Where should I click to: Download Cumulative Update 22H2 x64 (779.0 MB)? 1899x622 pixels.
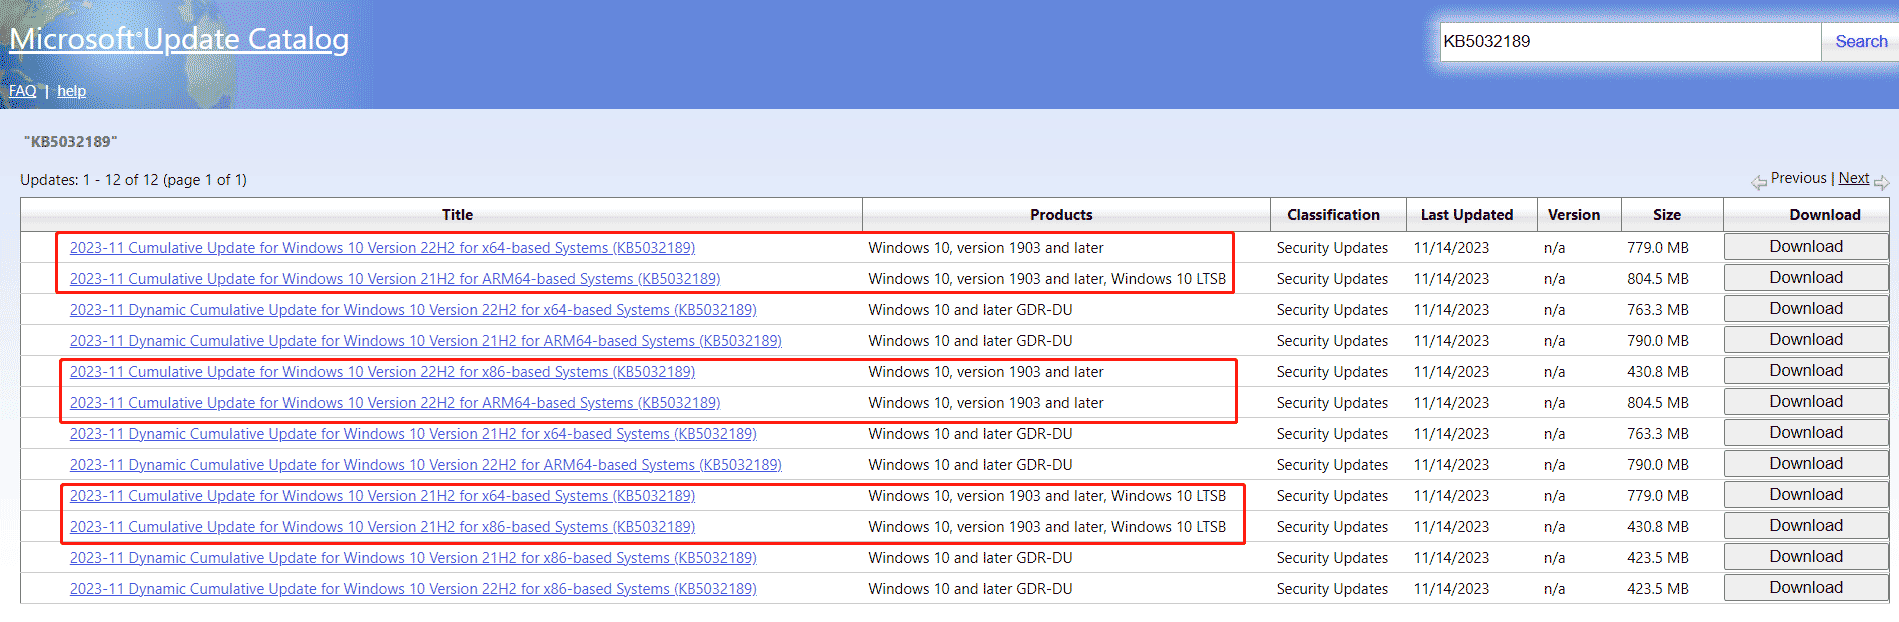[x=1806, y=247]
